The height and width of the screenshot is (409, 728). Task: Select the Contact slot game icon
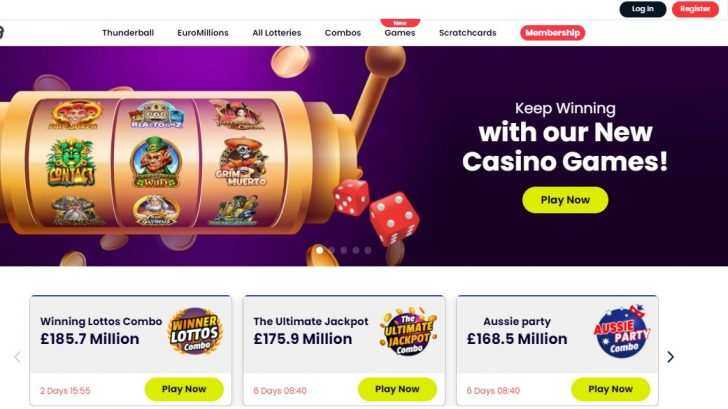click(72, 162)
